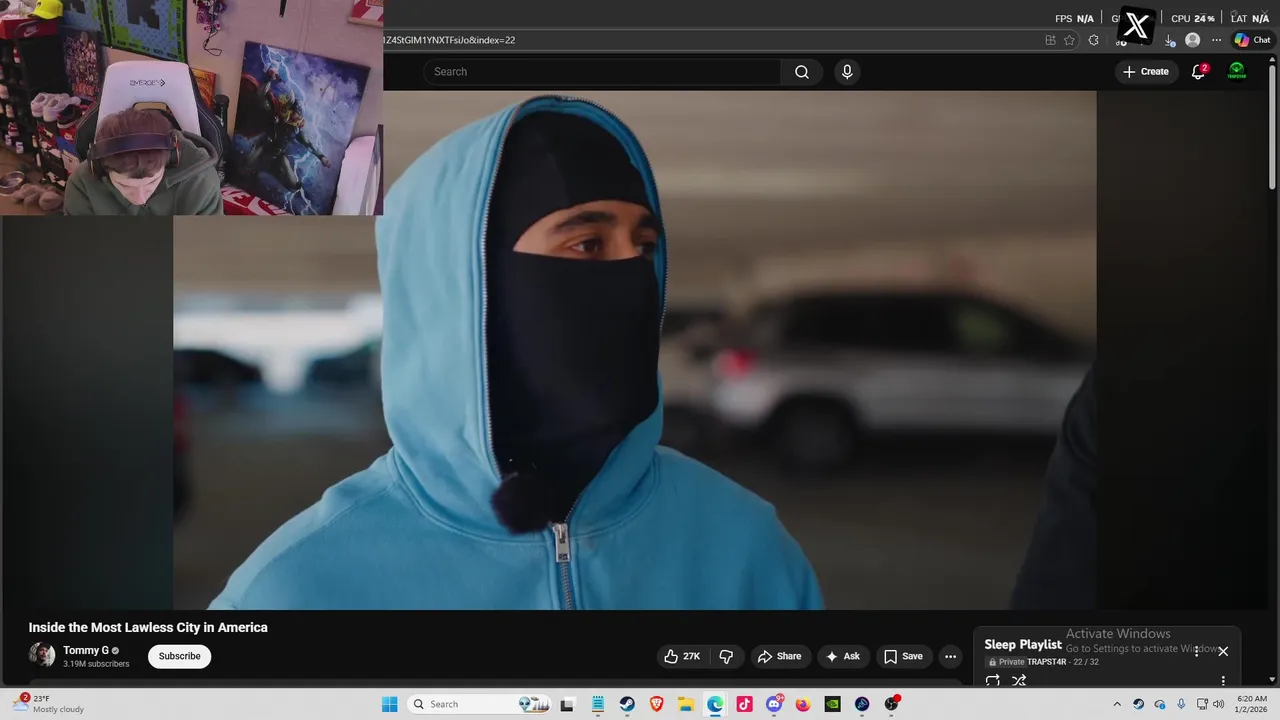Add page to favorites star icon
The height and width of the screenshot is (720, 1280).
(1069, 40)
